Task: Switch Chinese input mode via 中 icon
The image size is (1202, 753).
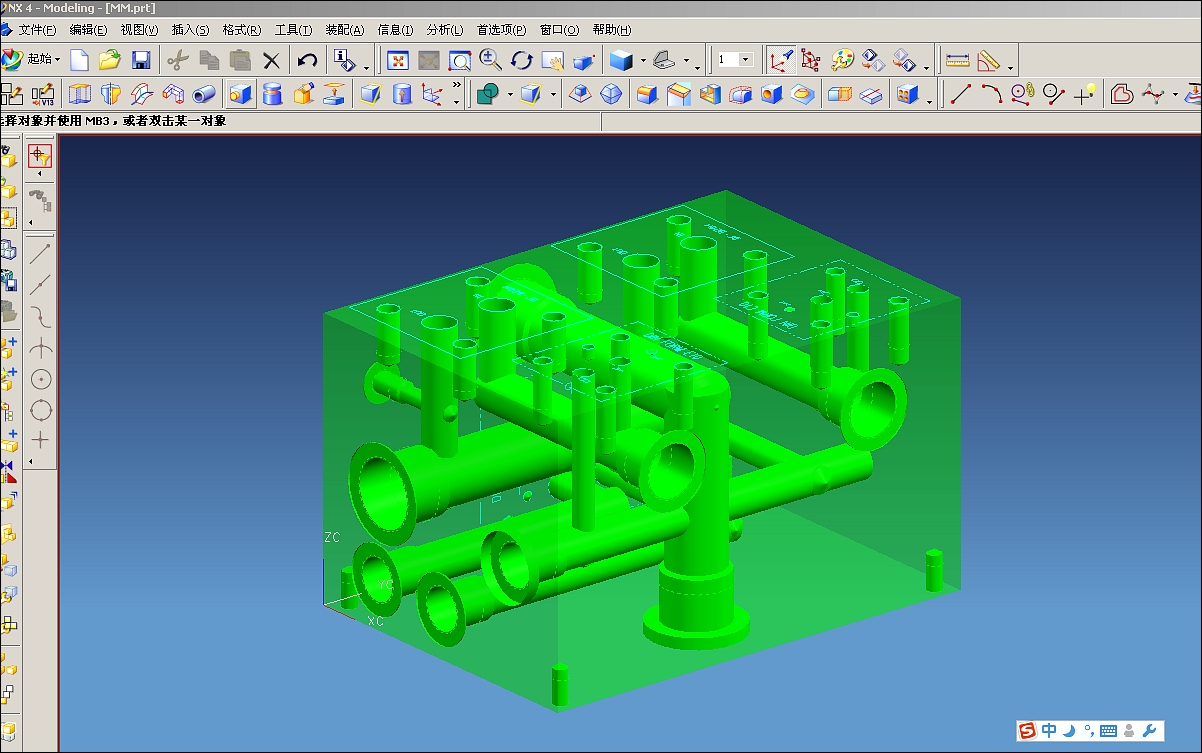Action: click(x=1048, y=731)
